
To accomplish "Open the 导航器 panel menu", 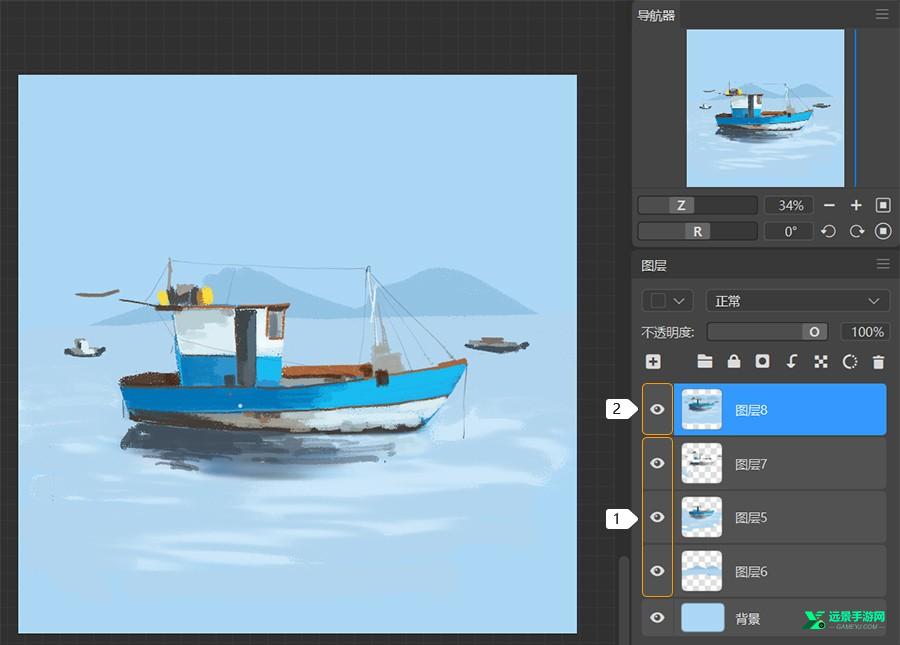I will pos(882,14).
